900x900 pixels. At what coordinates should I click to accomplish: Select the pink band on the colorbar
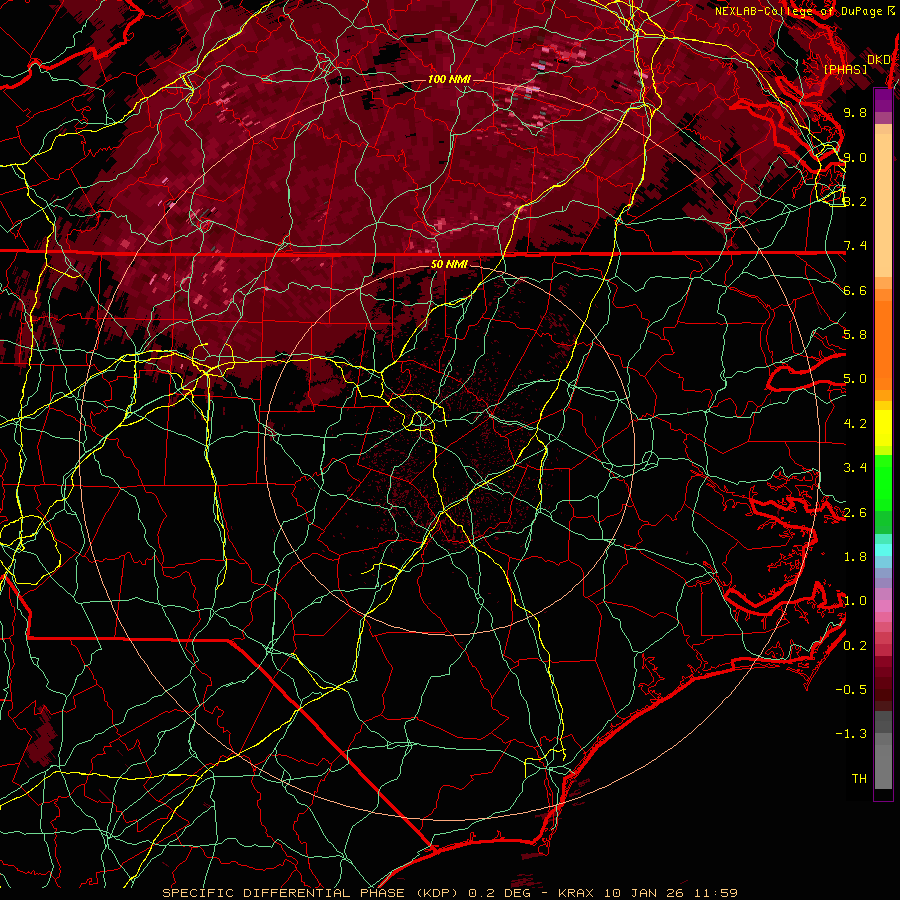coord(883,606)
